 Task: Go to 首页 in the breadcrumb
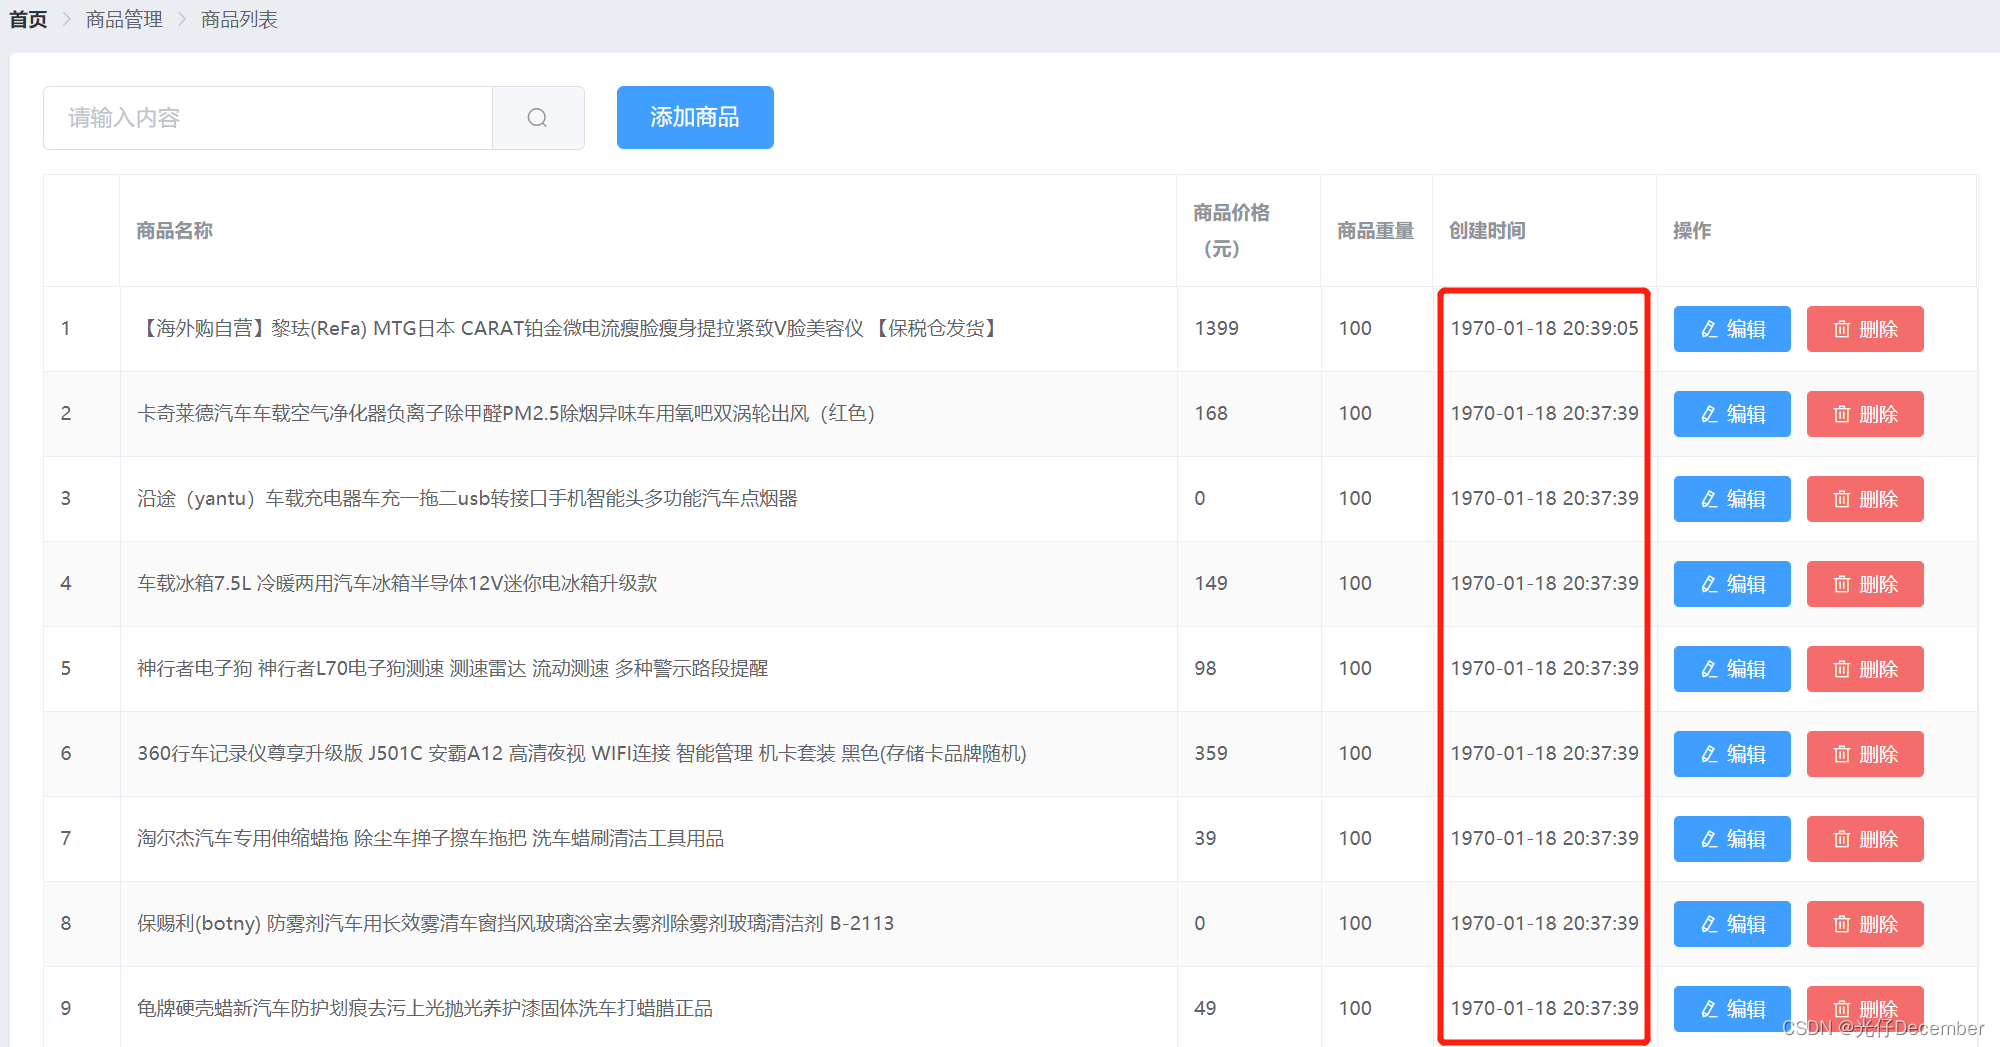click(x=28, y=19)
